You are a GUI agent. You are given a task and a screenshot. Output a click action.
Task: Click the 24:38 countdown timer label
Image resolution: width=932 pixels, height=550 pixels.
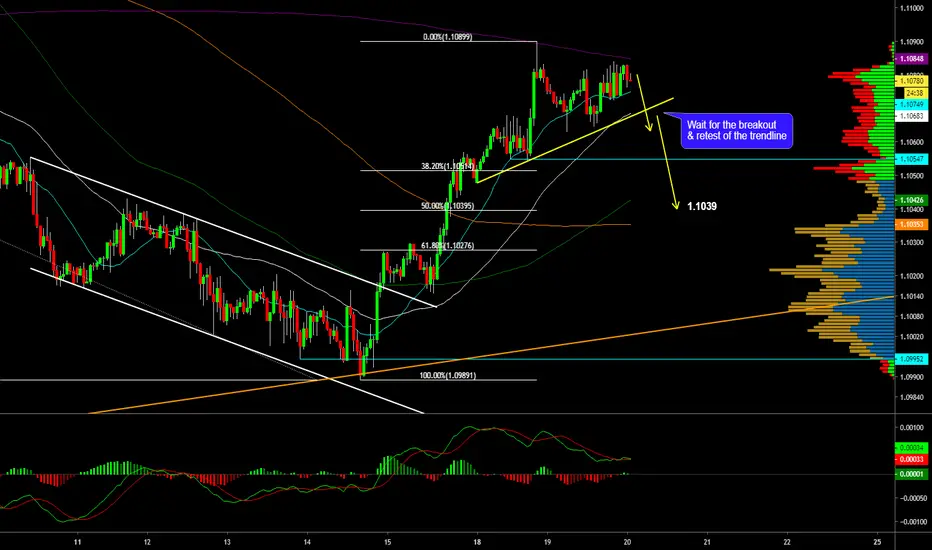(x=915, y=93)
